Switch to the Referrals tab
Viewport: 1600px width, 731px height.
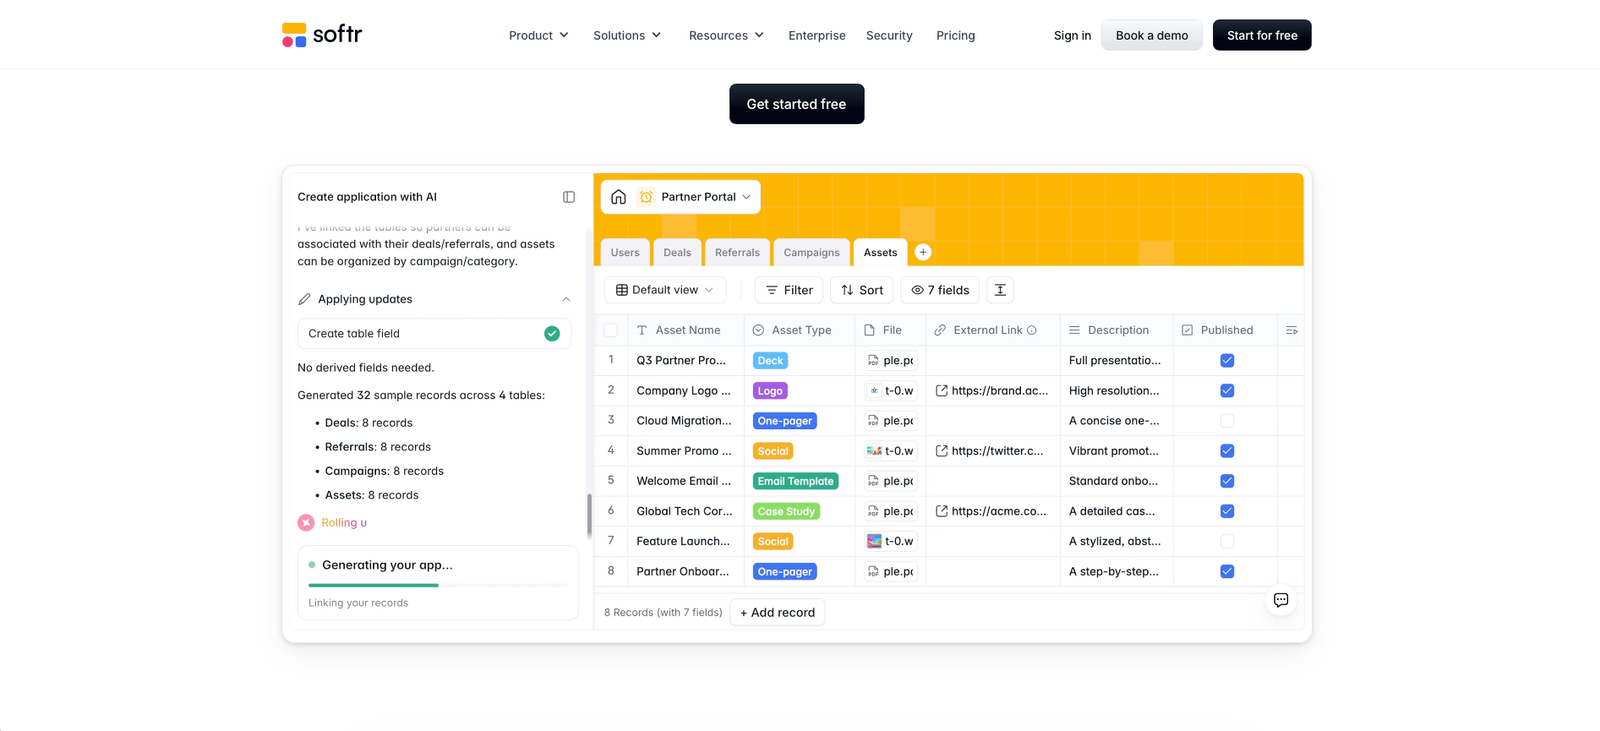(737, 252)
